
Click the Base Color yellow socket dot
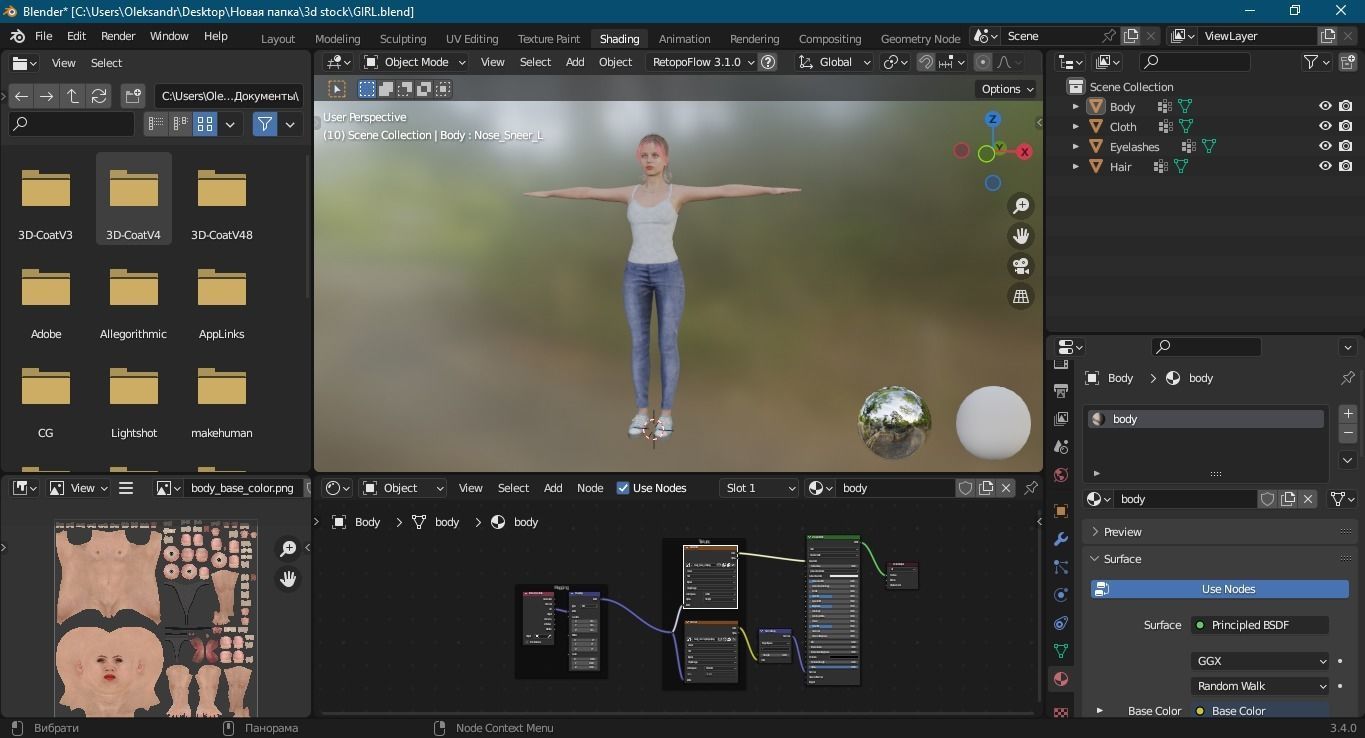click(1200, 711)
